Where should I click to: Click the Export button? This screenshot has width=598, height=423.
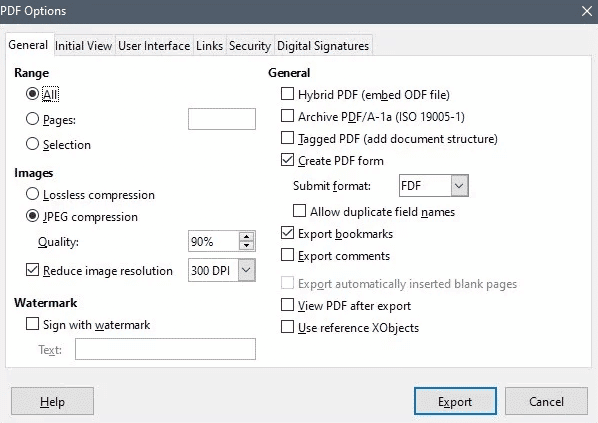pyautogui.click(x=455, y=401)
